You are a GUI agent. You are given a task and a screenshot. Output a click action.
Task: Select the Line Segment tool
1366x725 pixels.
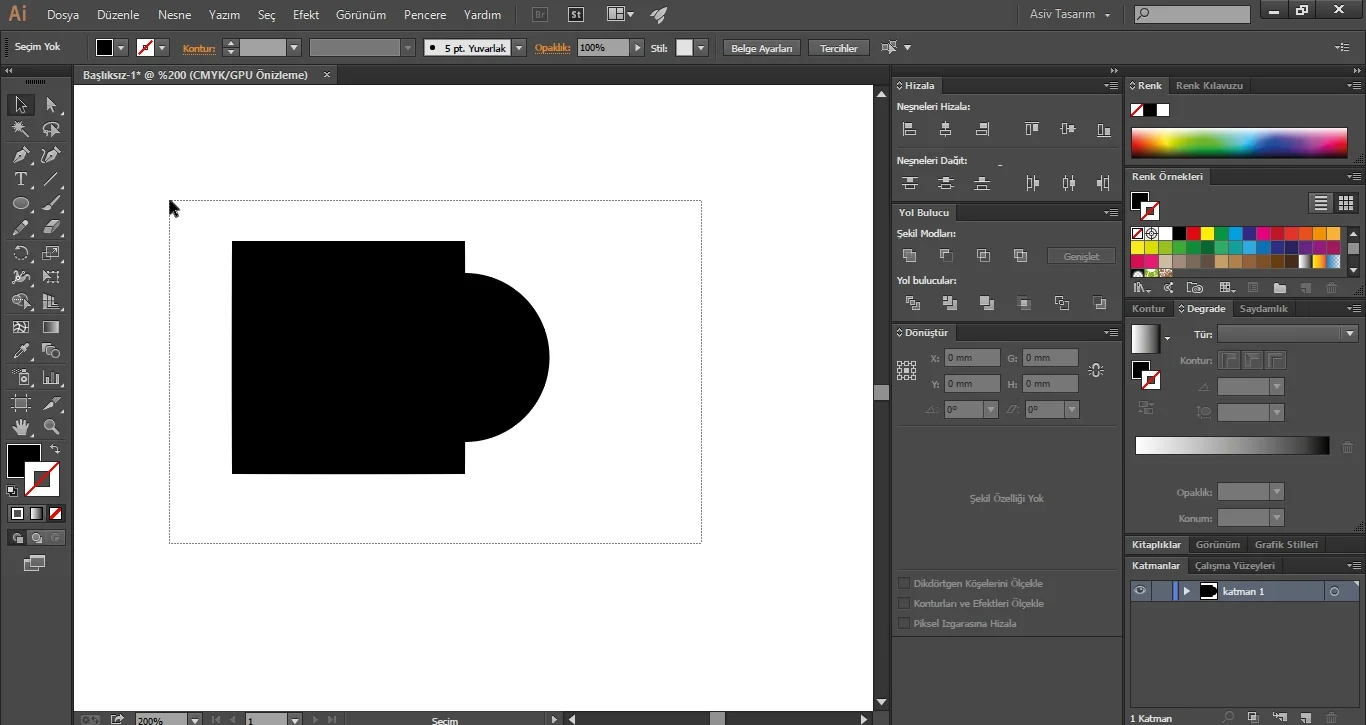tap(51, 180)
